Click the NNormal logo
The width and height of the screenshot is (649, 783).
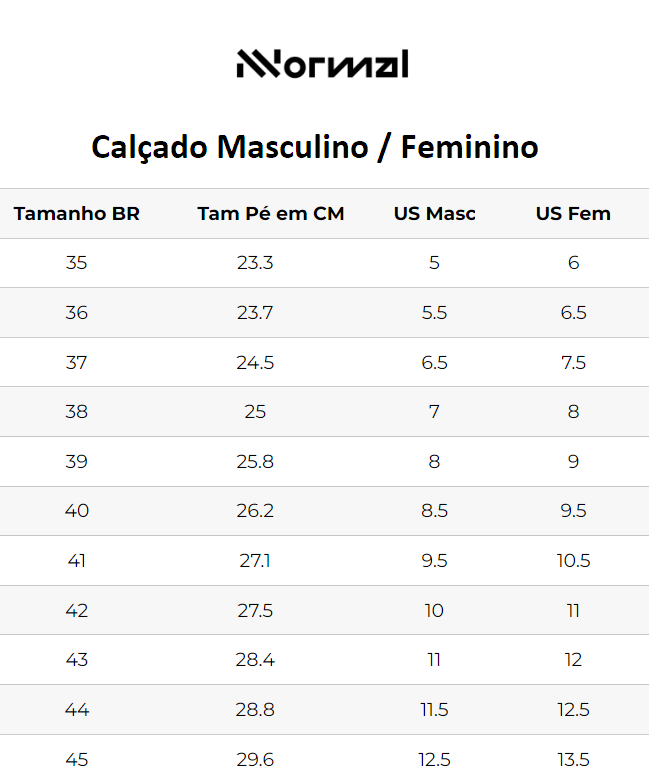click(322, 64)
